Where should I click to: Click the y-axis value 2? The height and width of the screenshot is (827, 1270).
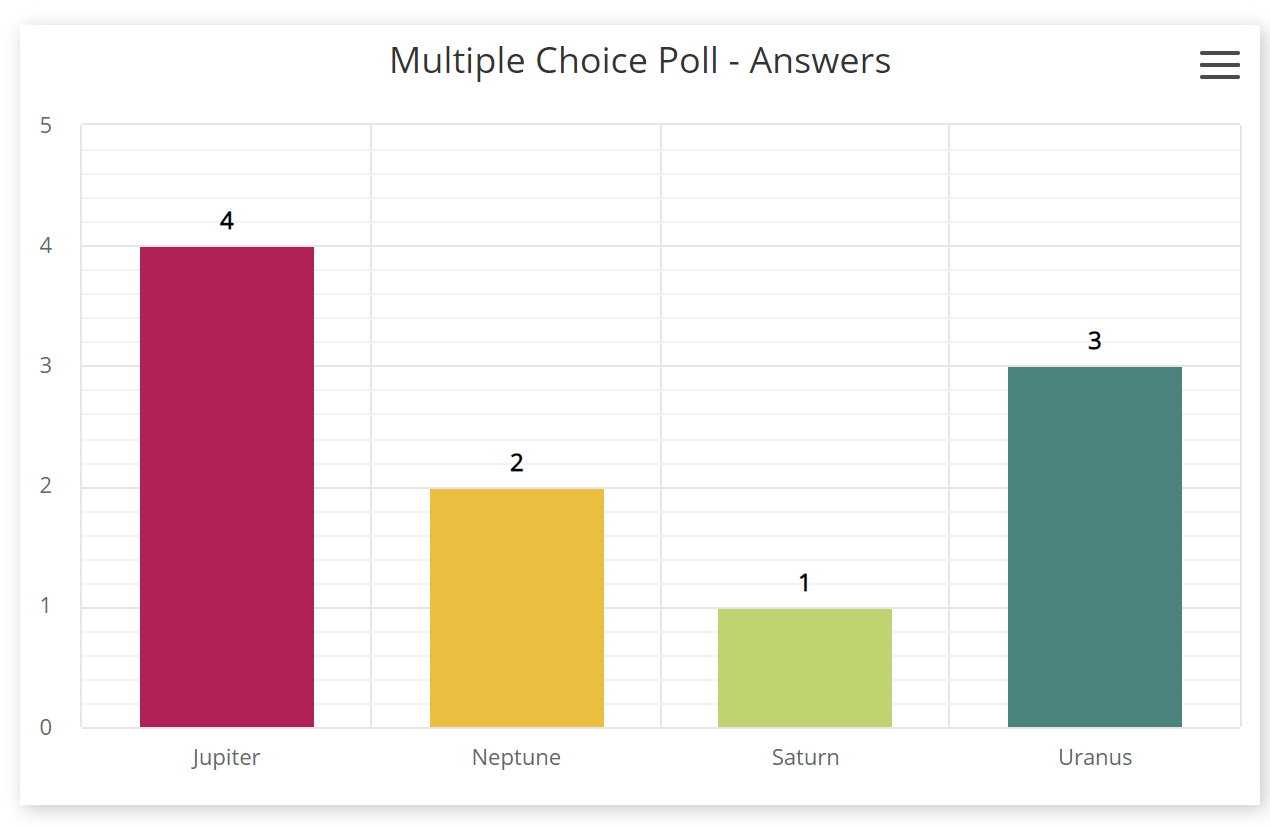(46, 487)
